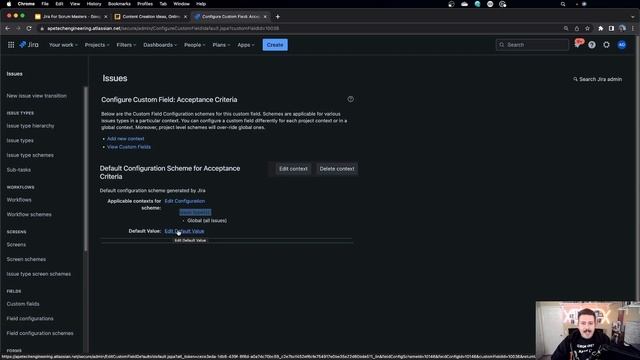Open Issue type screen schemes in sidebar
This screenshot has height=360, width=640.
click(x=38, y=274)
